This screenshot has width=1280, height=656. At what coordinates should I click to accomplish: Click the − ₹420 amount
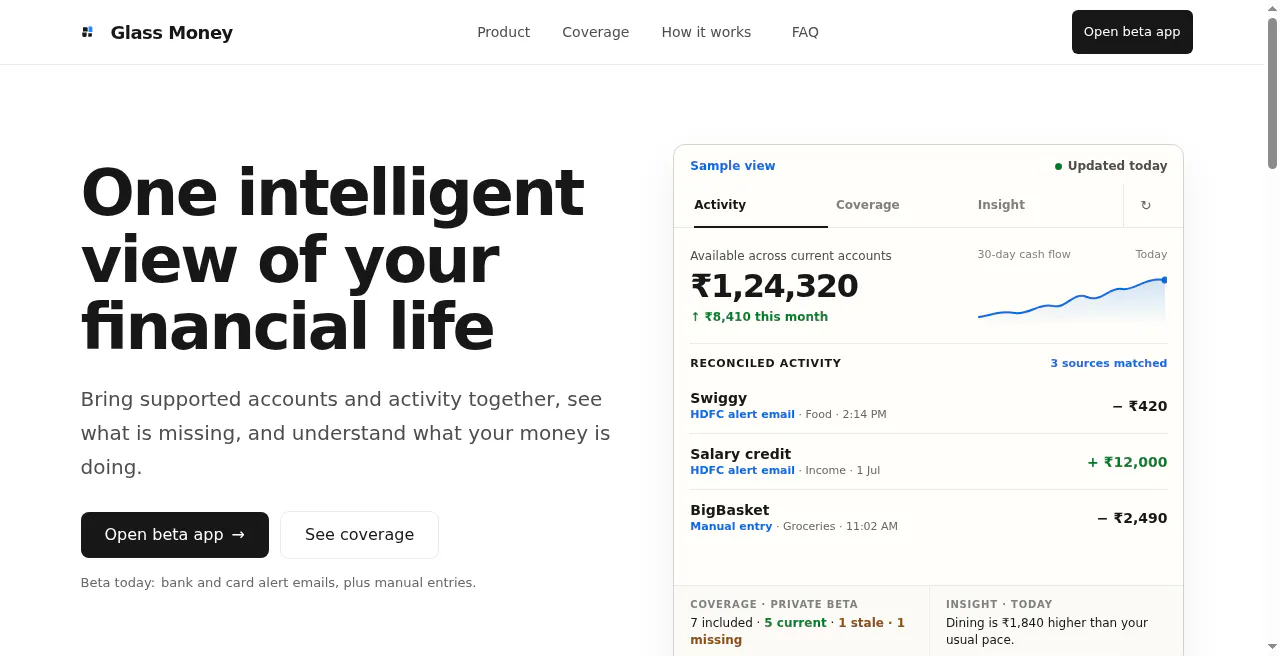click(1139, 406)
